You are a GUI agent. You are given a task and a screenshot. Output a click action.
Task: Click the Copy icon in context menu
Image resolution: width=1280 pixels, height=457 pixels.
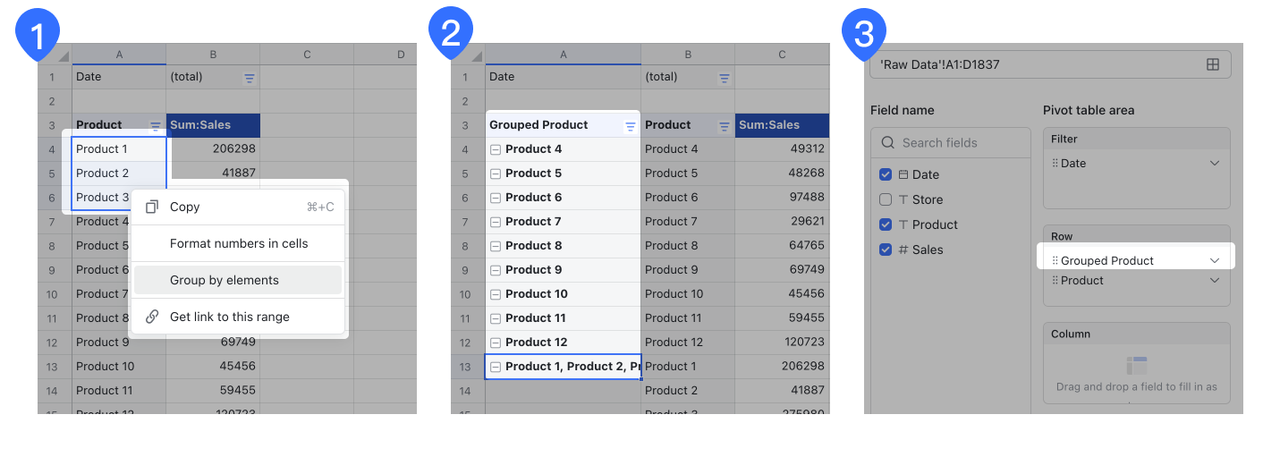[152, 207]
